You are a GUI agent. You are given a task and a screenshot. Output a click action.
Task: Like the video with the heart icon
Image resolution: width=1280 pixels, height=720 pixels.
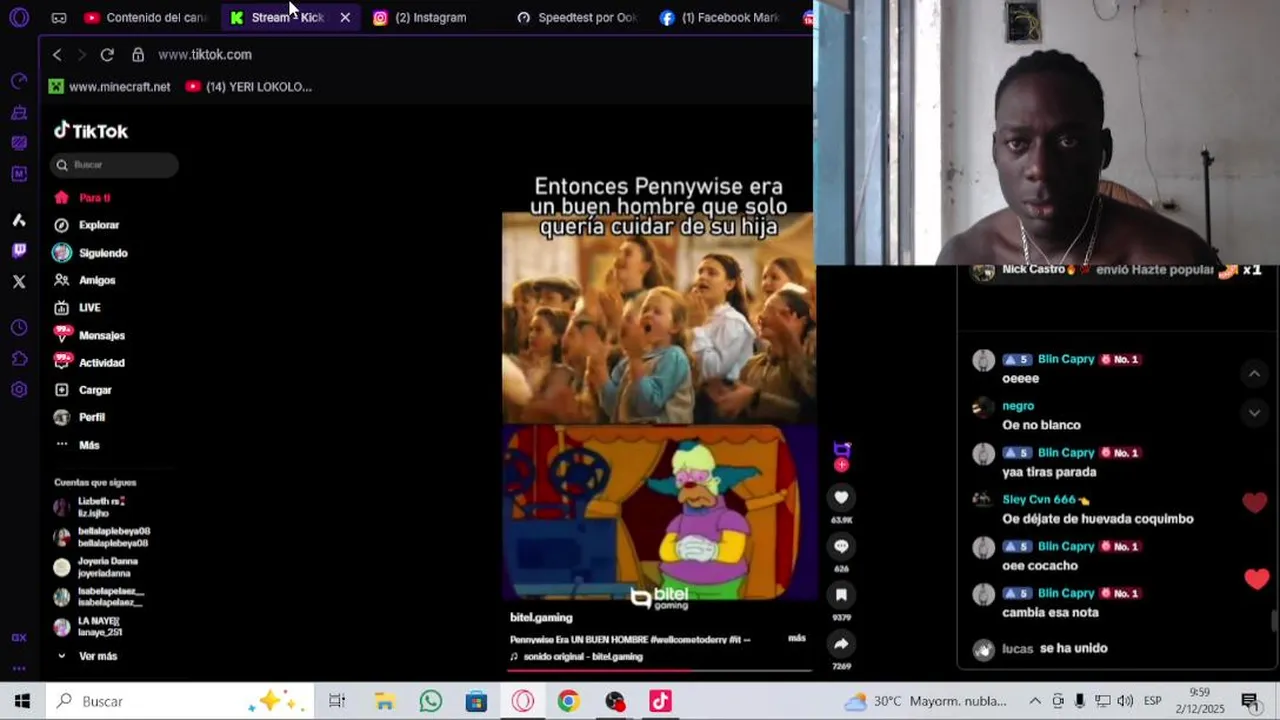(x=841, y=497)
